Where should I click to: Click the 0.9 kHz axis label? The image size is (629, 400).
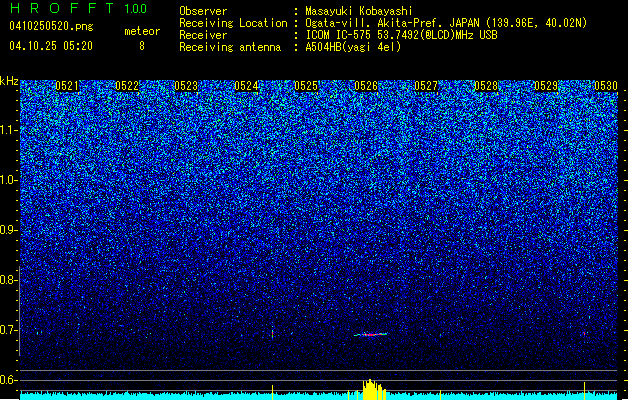pos(9,230)
